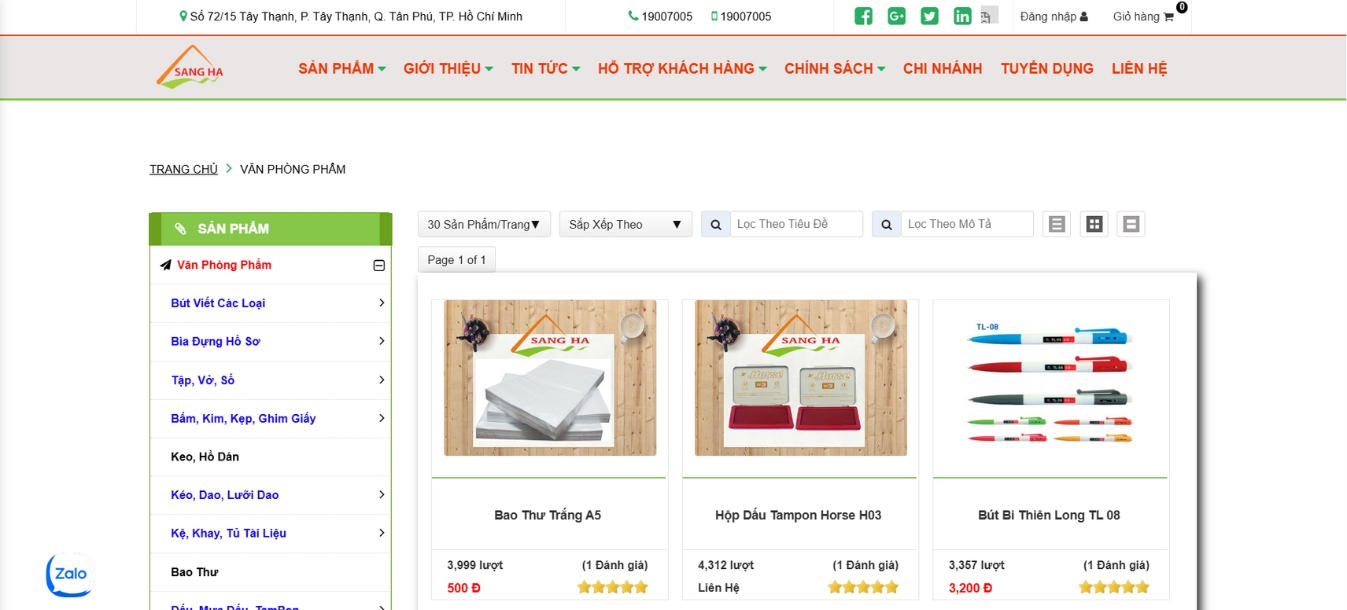Open the Twitter social icon
The width and height of the screenshot is (1347, 610).
click(x=929, y=16)
